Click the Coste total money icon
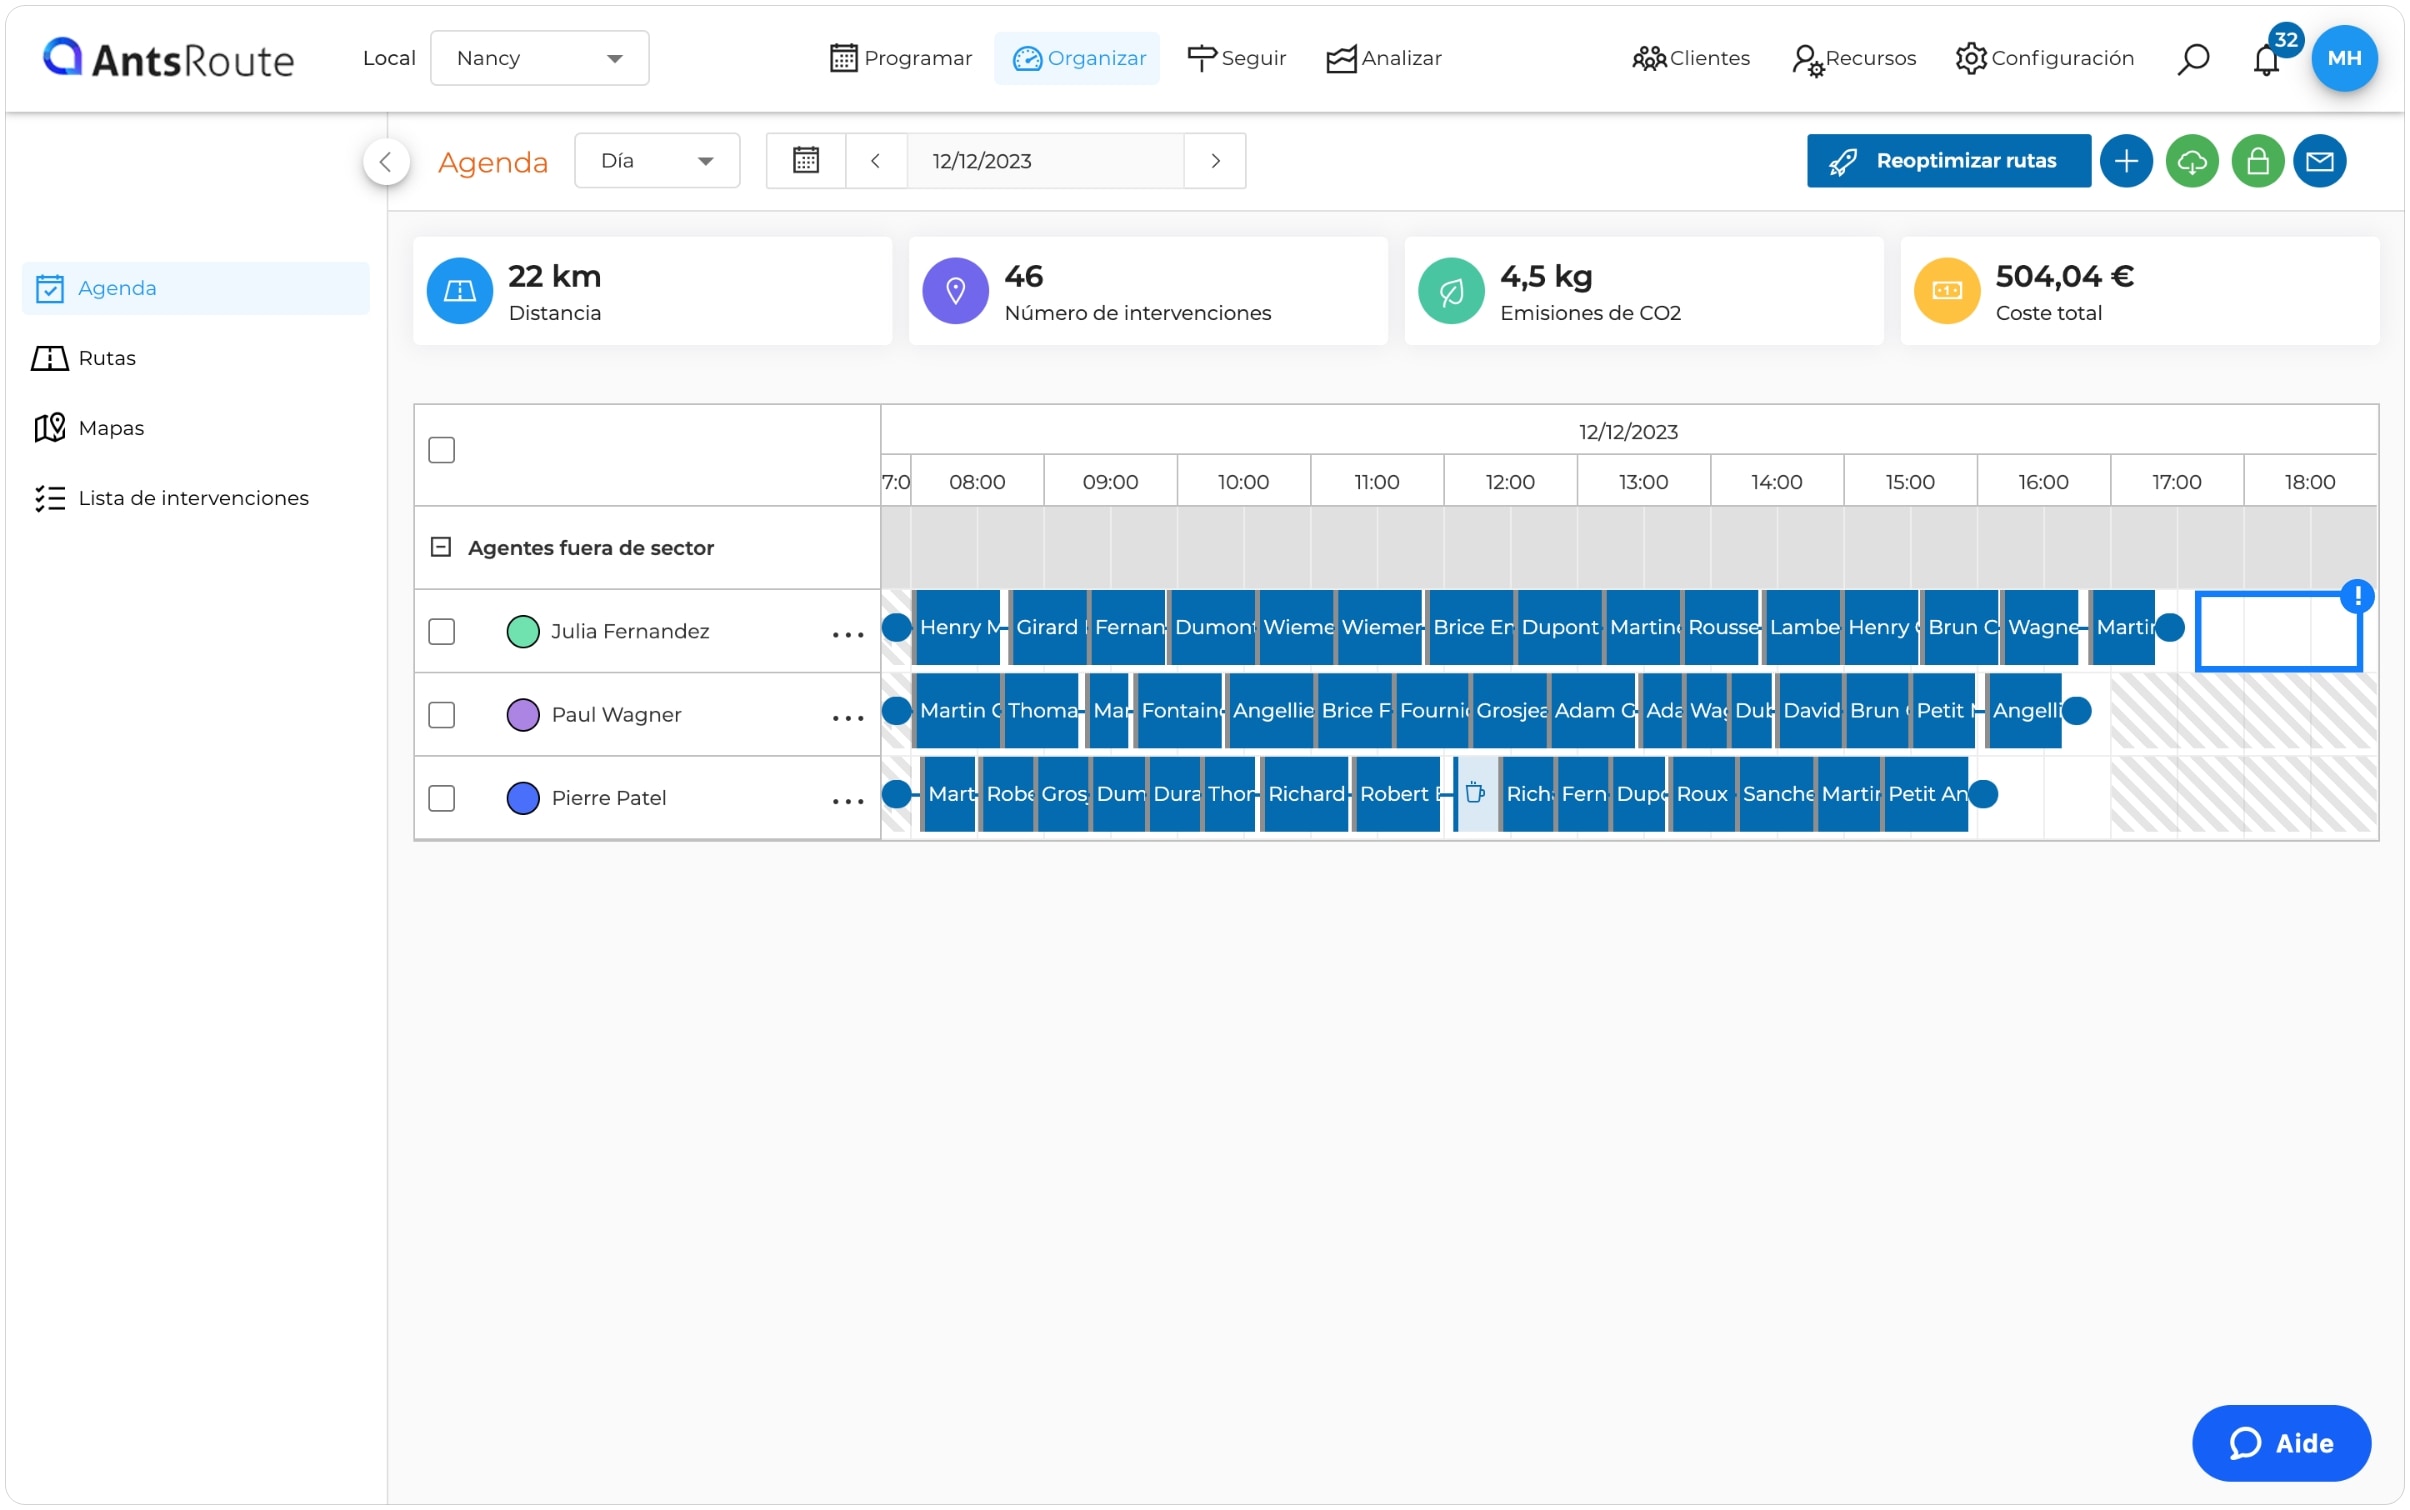Screen dimensions: 2410x1510 click(x=1946, y=291)
